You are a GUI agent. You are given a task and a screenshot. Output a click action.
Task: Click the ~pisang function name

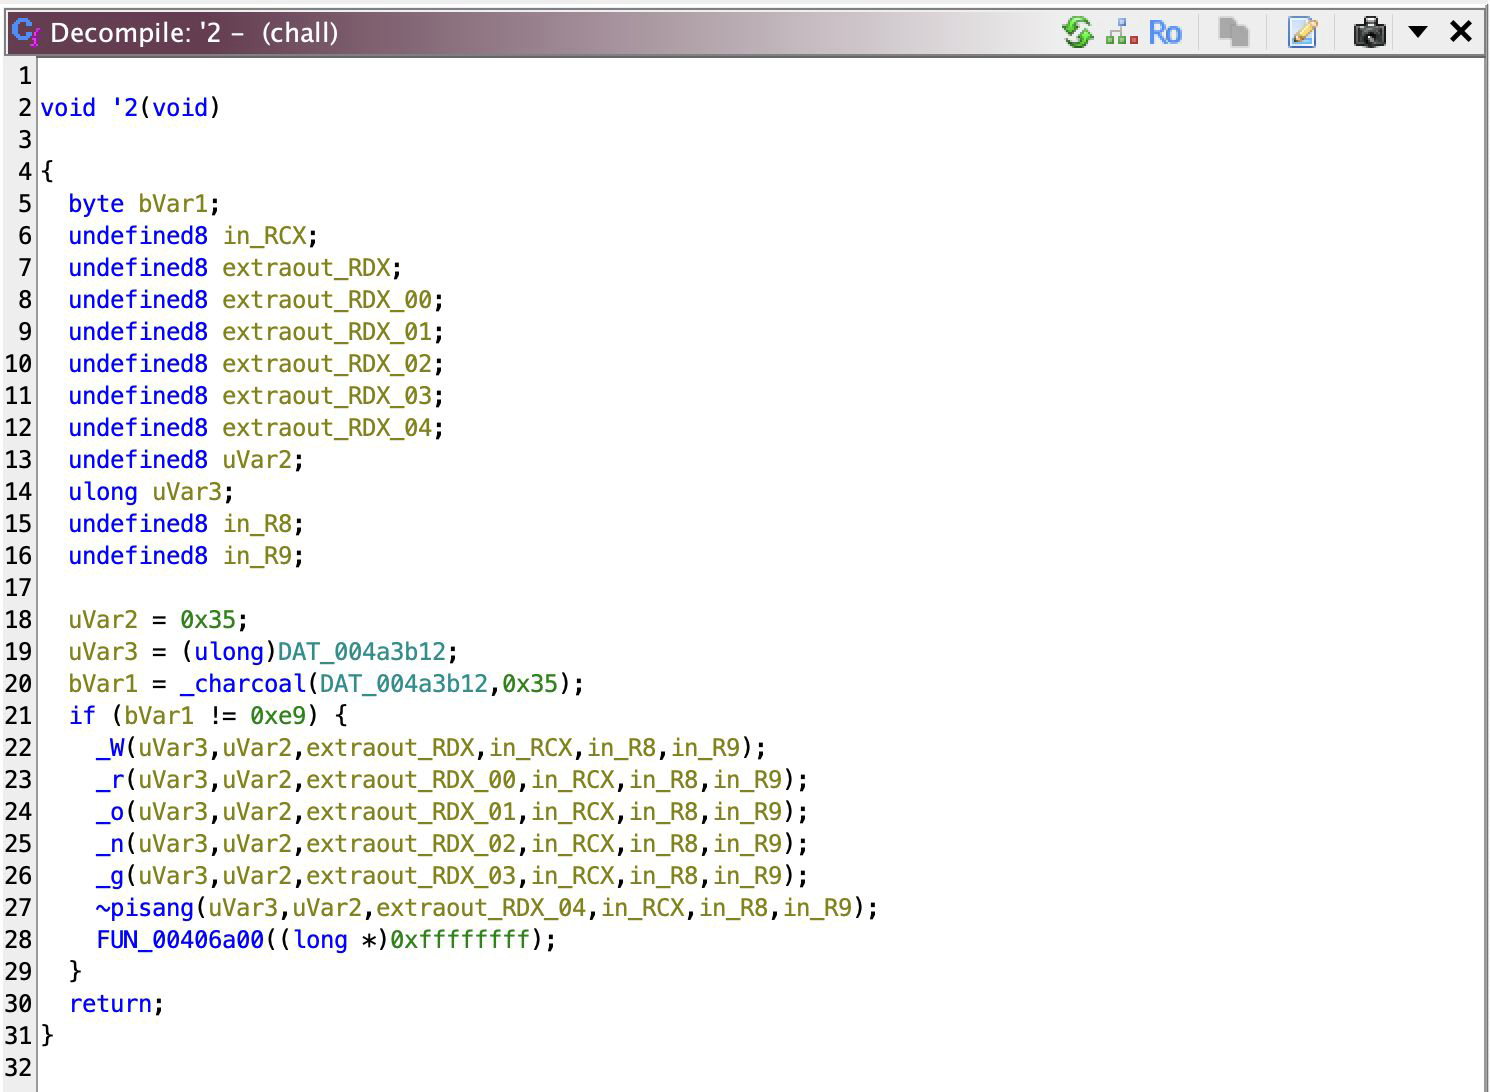point(145,908)
